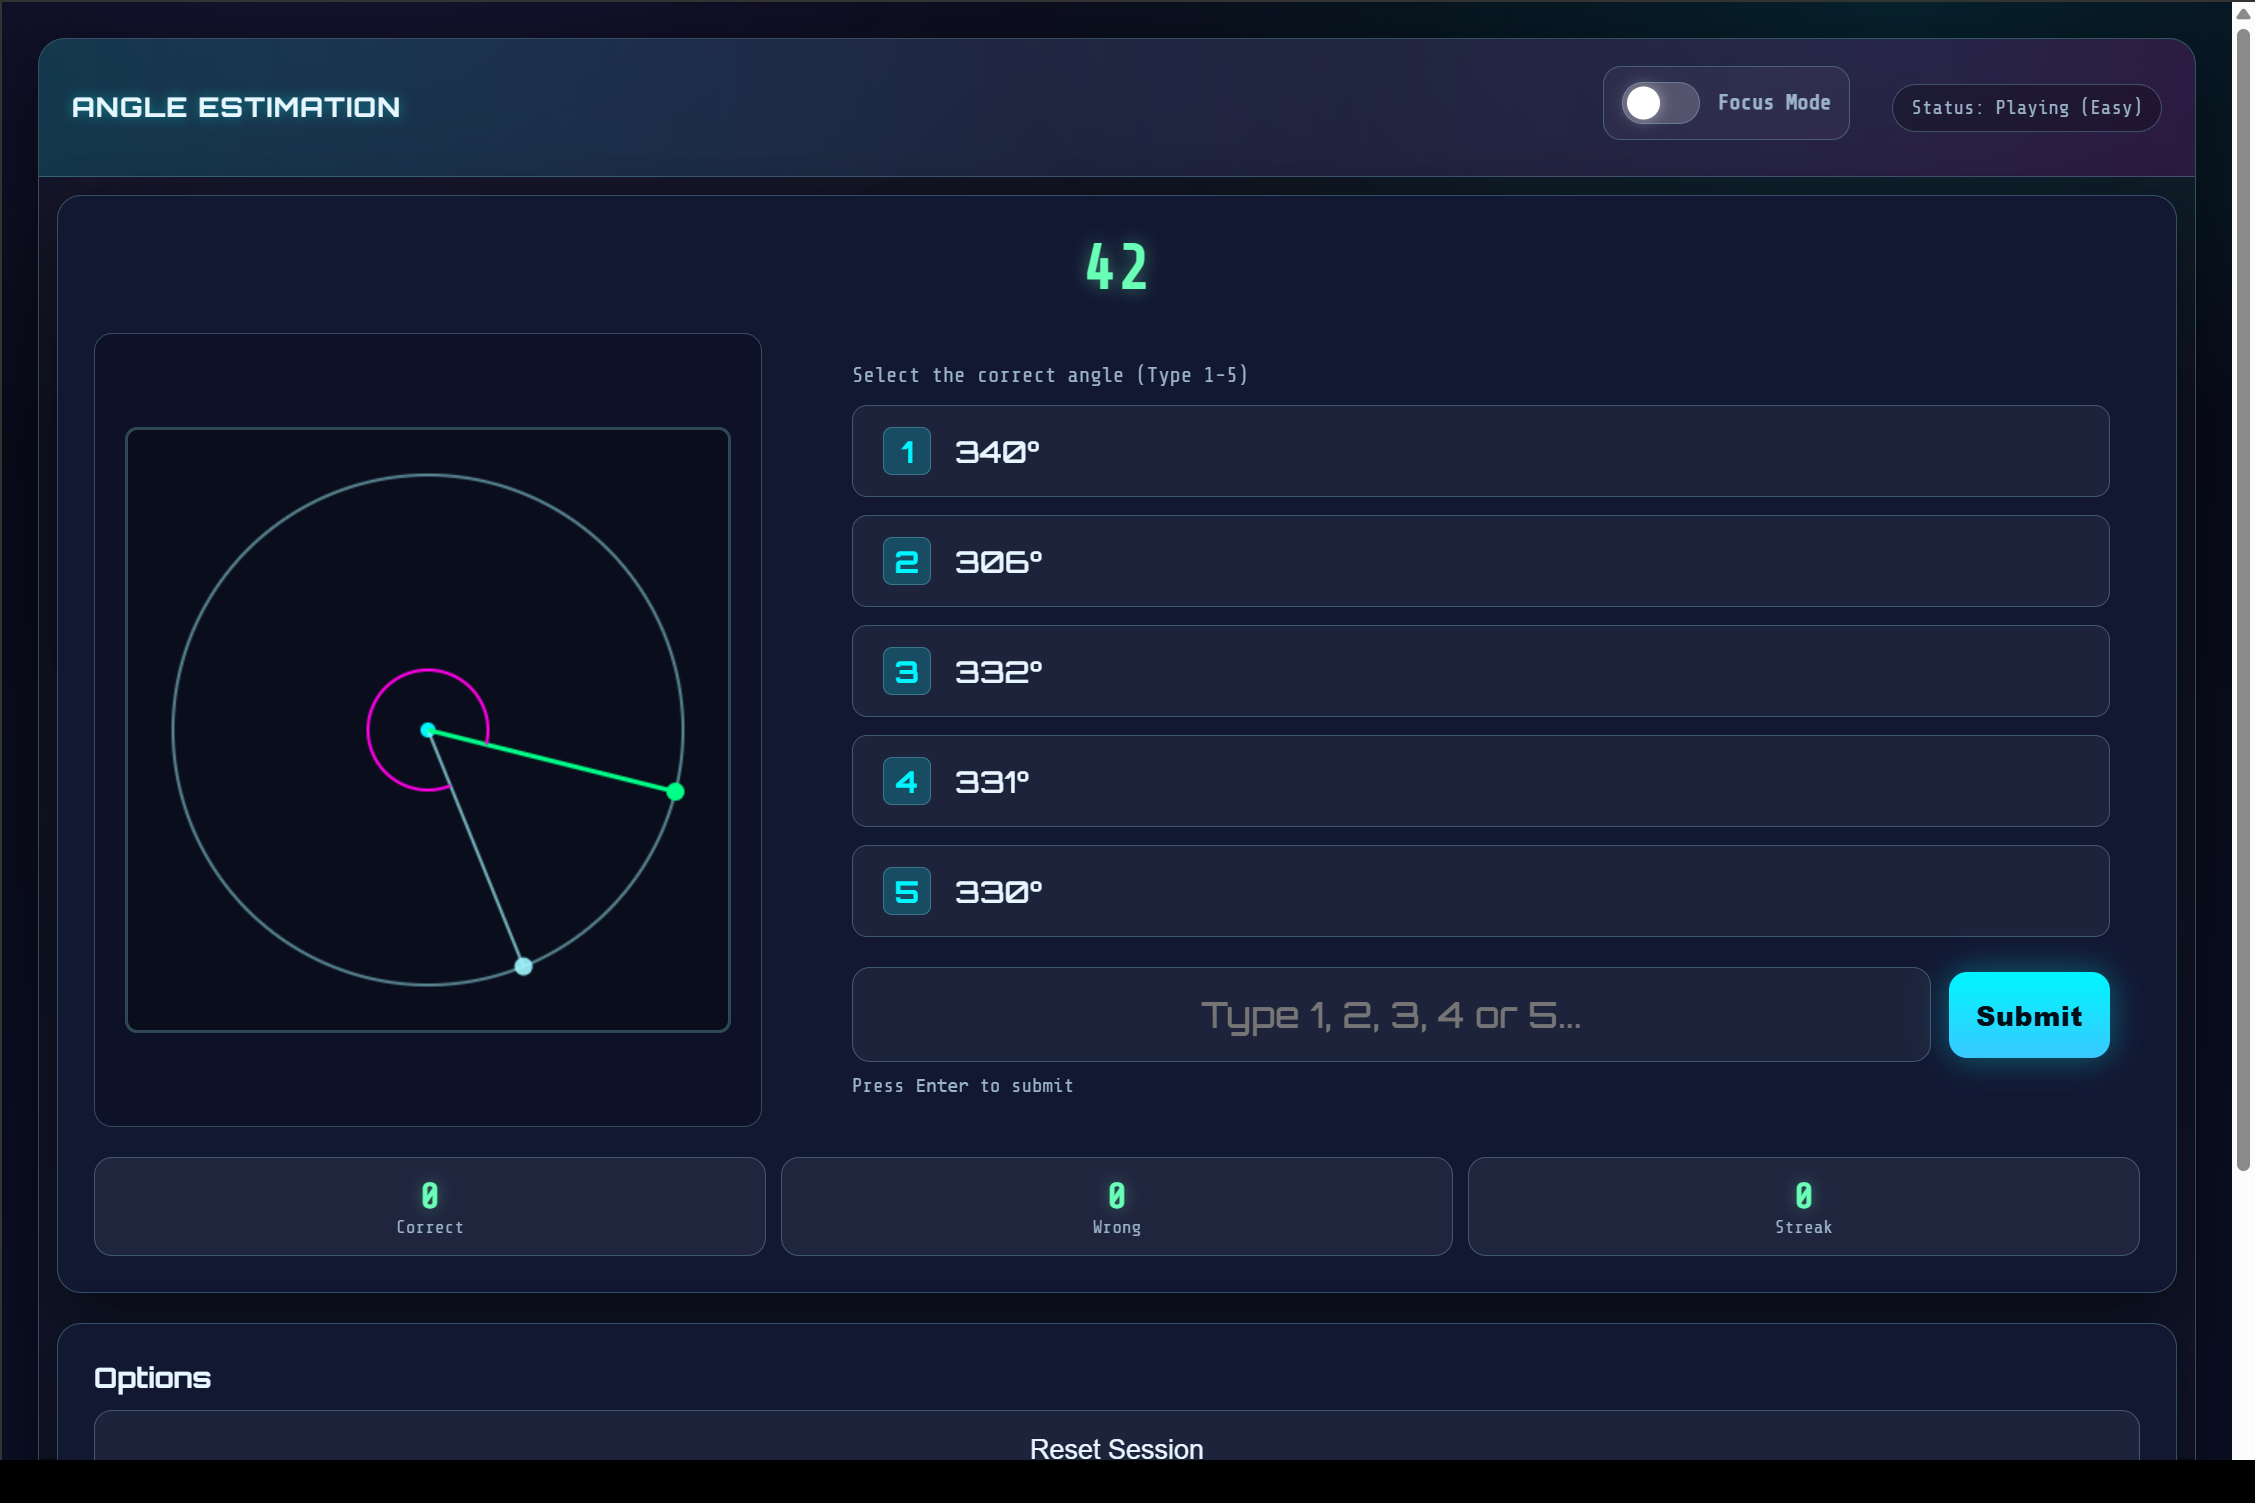Click the light blue endpoint dot
The image size is (2255, 1503).
click(x=523, y=966)
